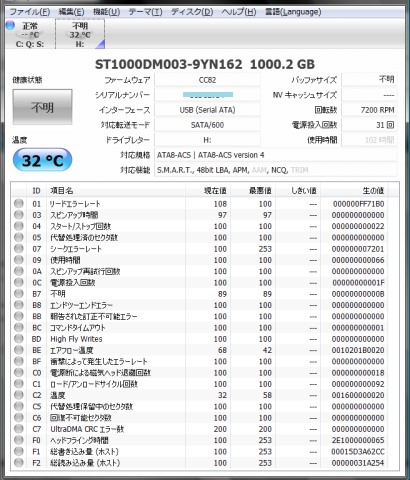Click status circle for row 01 リードエラーレート
The width and height of the screenshot is (410, 480).
(x=19, y=203)
